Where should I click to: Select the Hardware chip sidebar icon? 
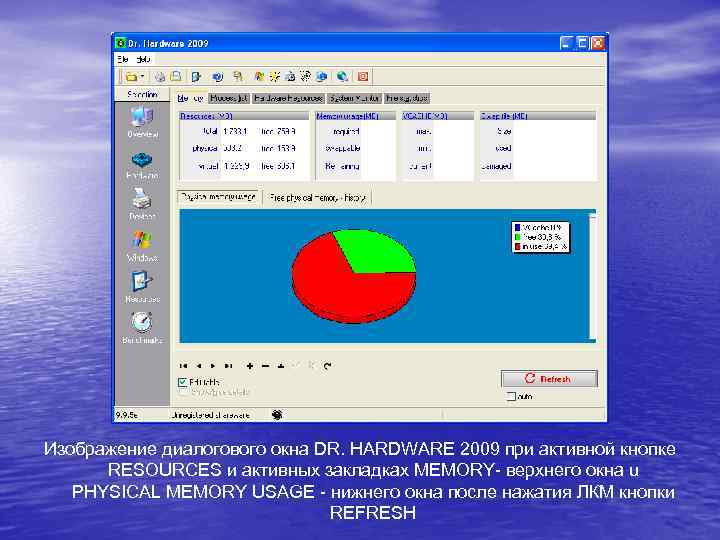(x=142, y=160)
